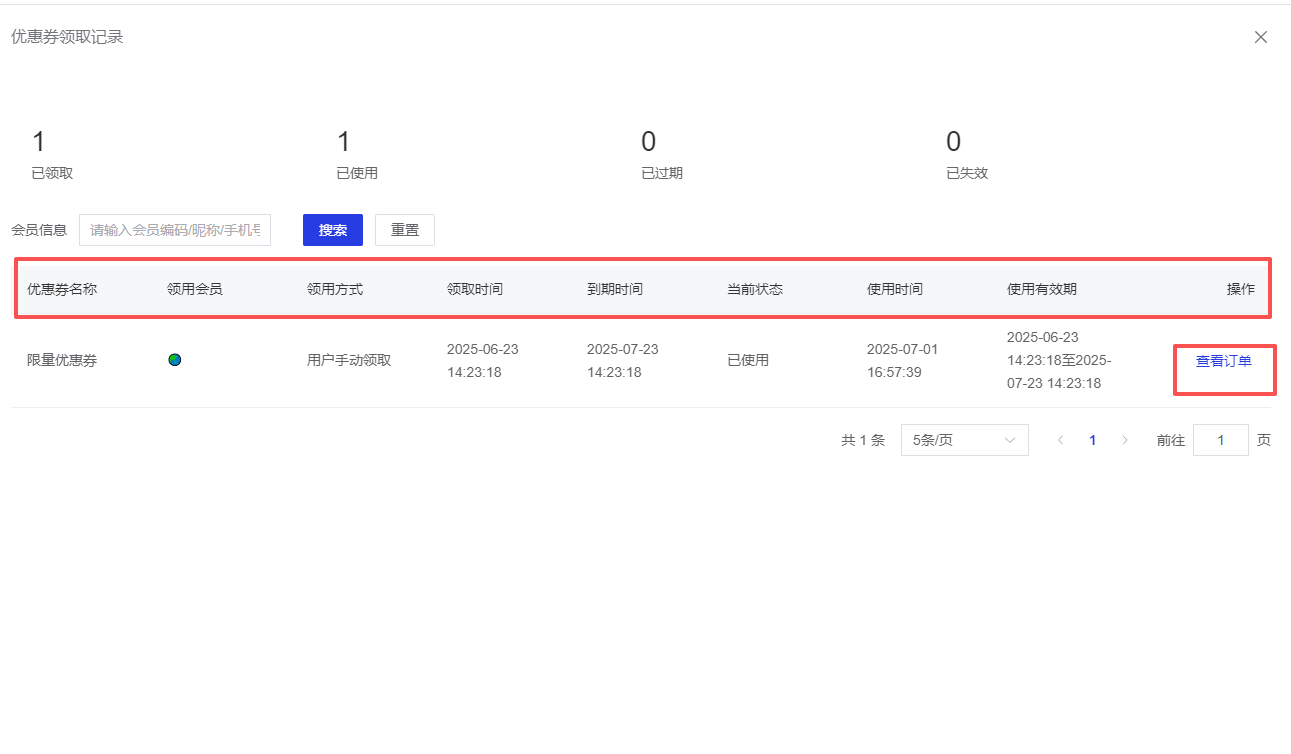1291x754 pixels.
Task: Open the 查看订单 link
Action: click(1223, 361)
